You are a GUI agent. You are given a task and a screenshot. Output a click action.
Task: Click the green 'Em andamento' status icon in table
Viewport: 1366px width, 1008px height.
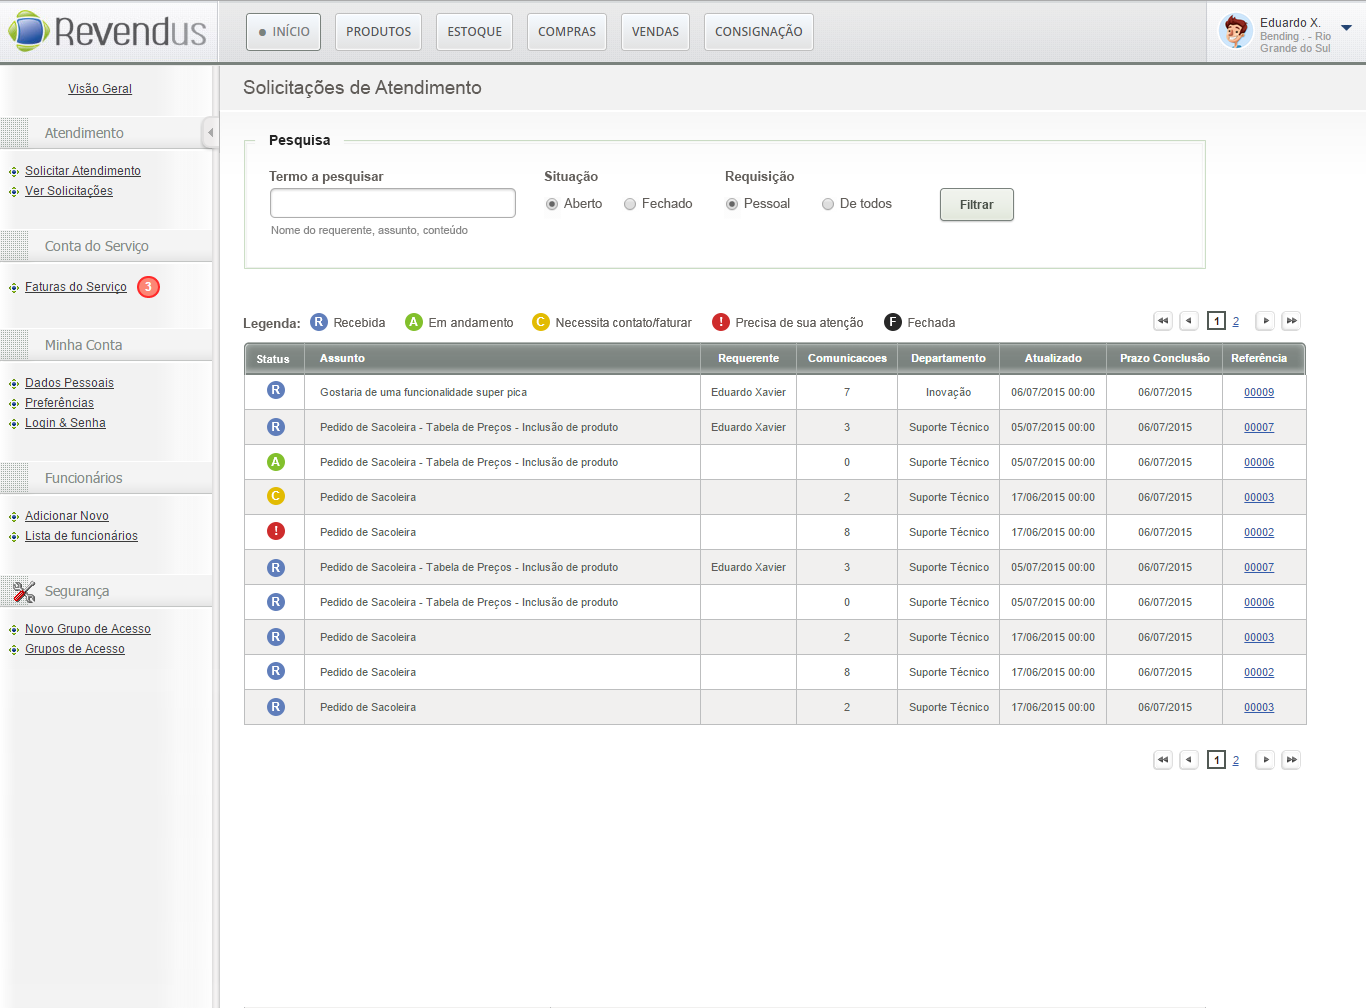pos(276,462)
